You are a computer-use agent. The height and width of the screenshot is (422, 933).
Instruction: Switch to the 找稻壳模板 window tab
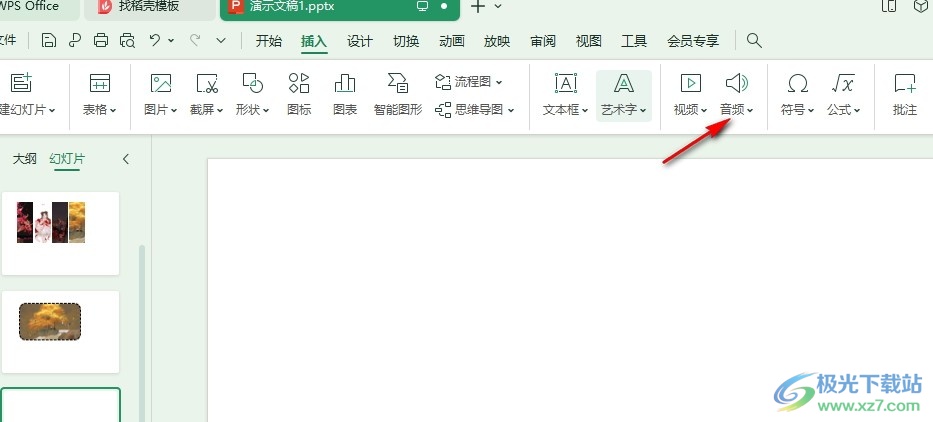tap(149, 8)
